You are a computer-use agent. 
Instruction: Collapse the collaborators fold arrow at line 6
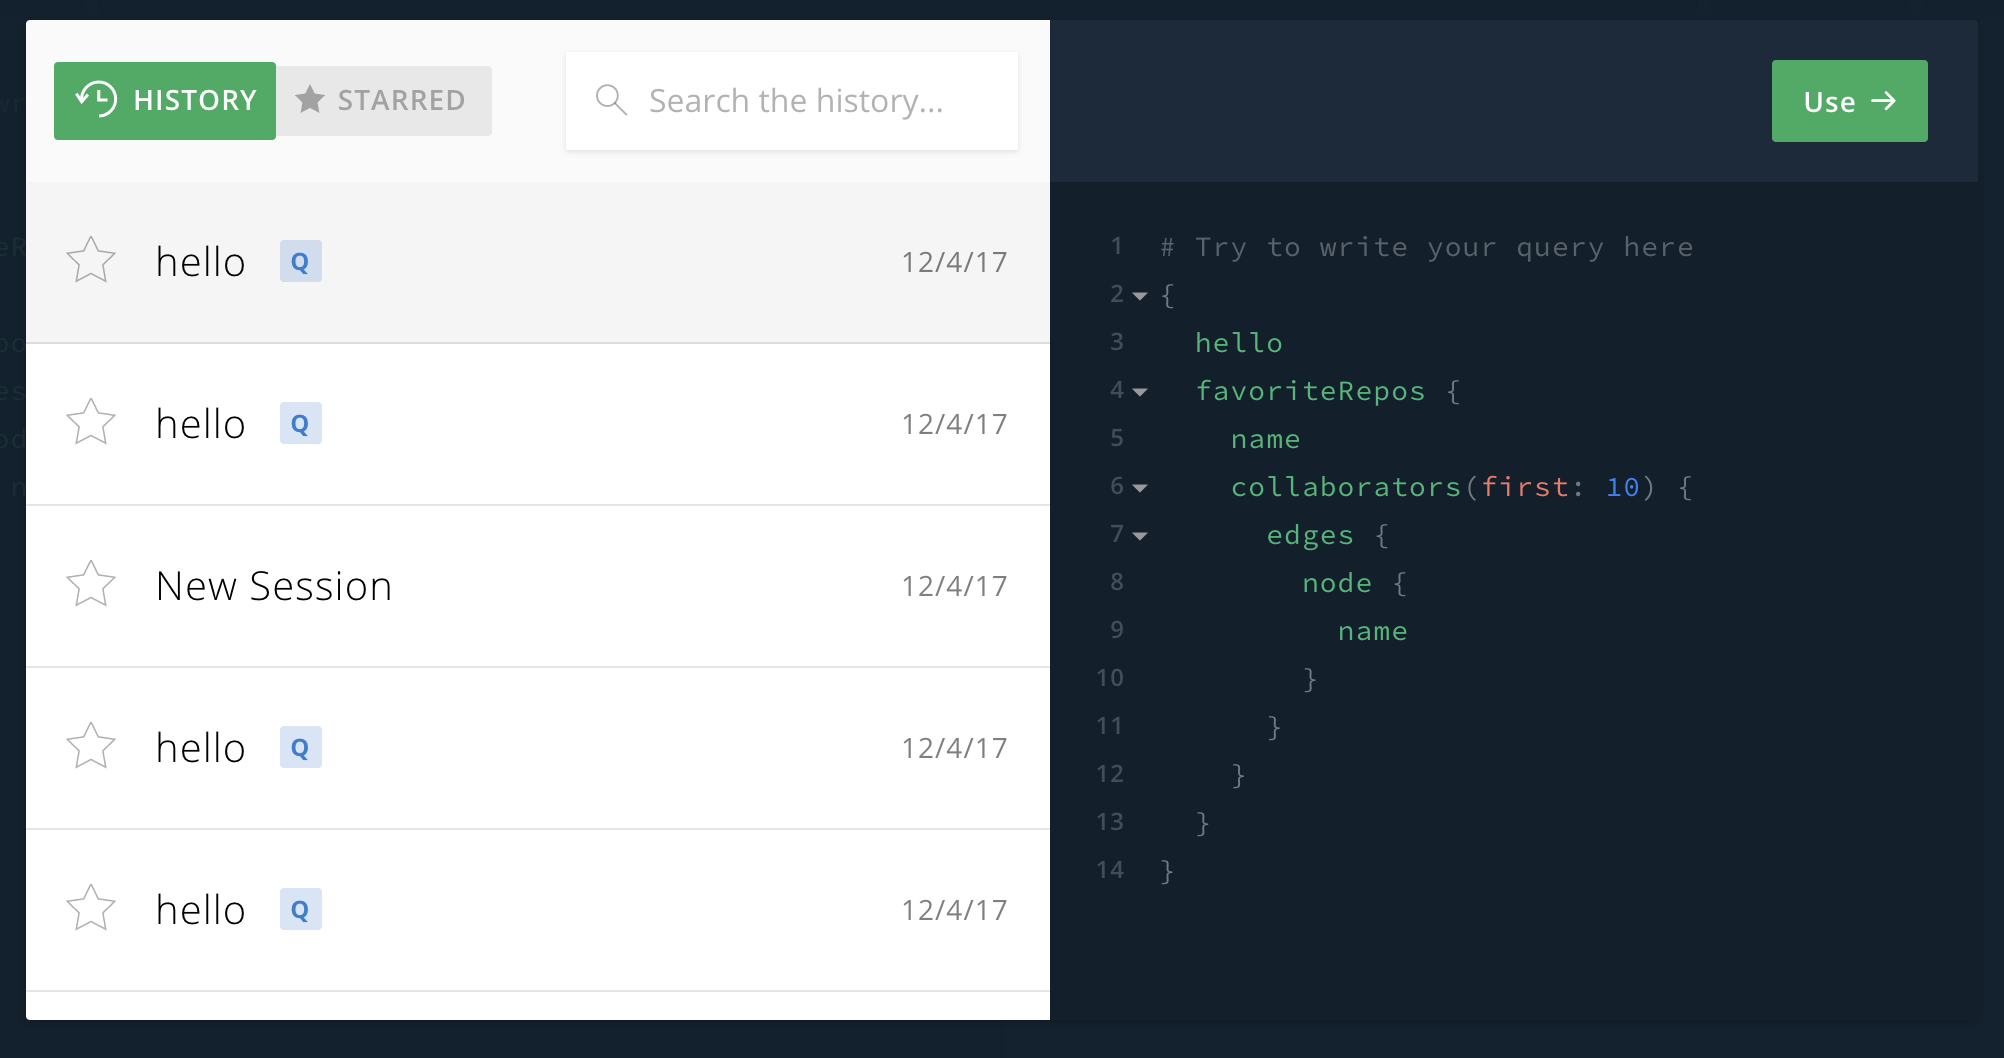point(1140,488)
